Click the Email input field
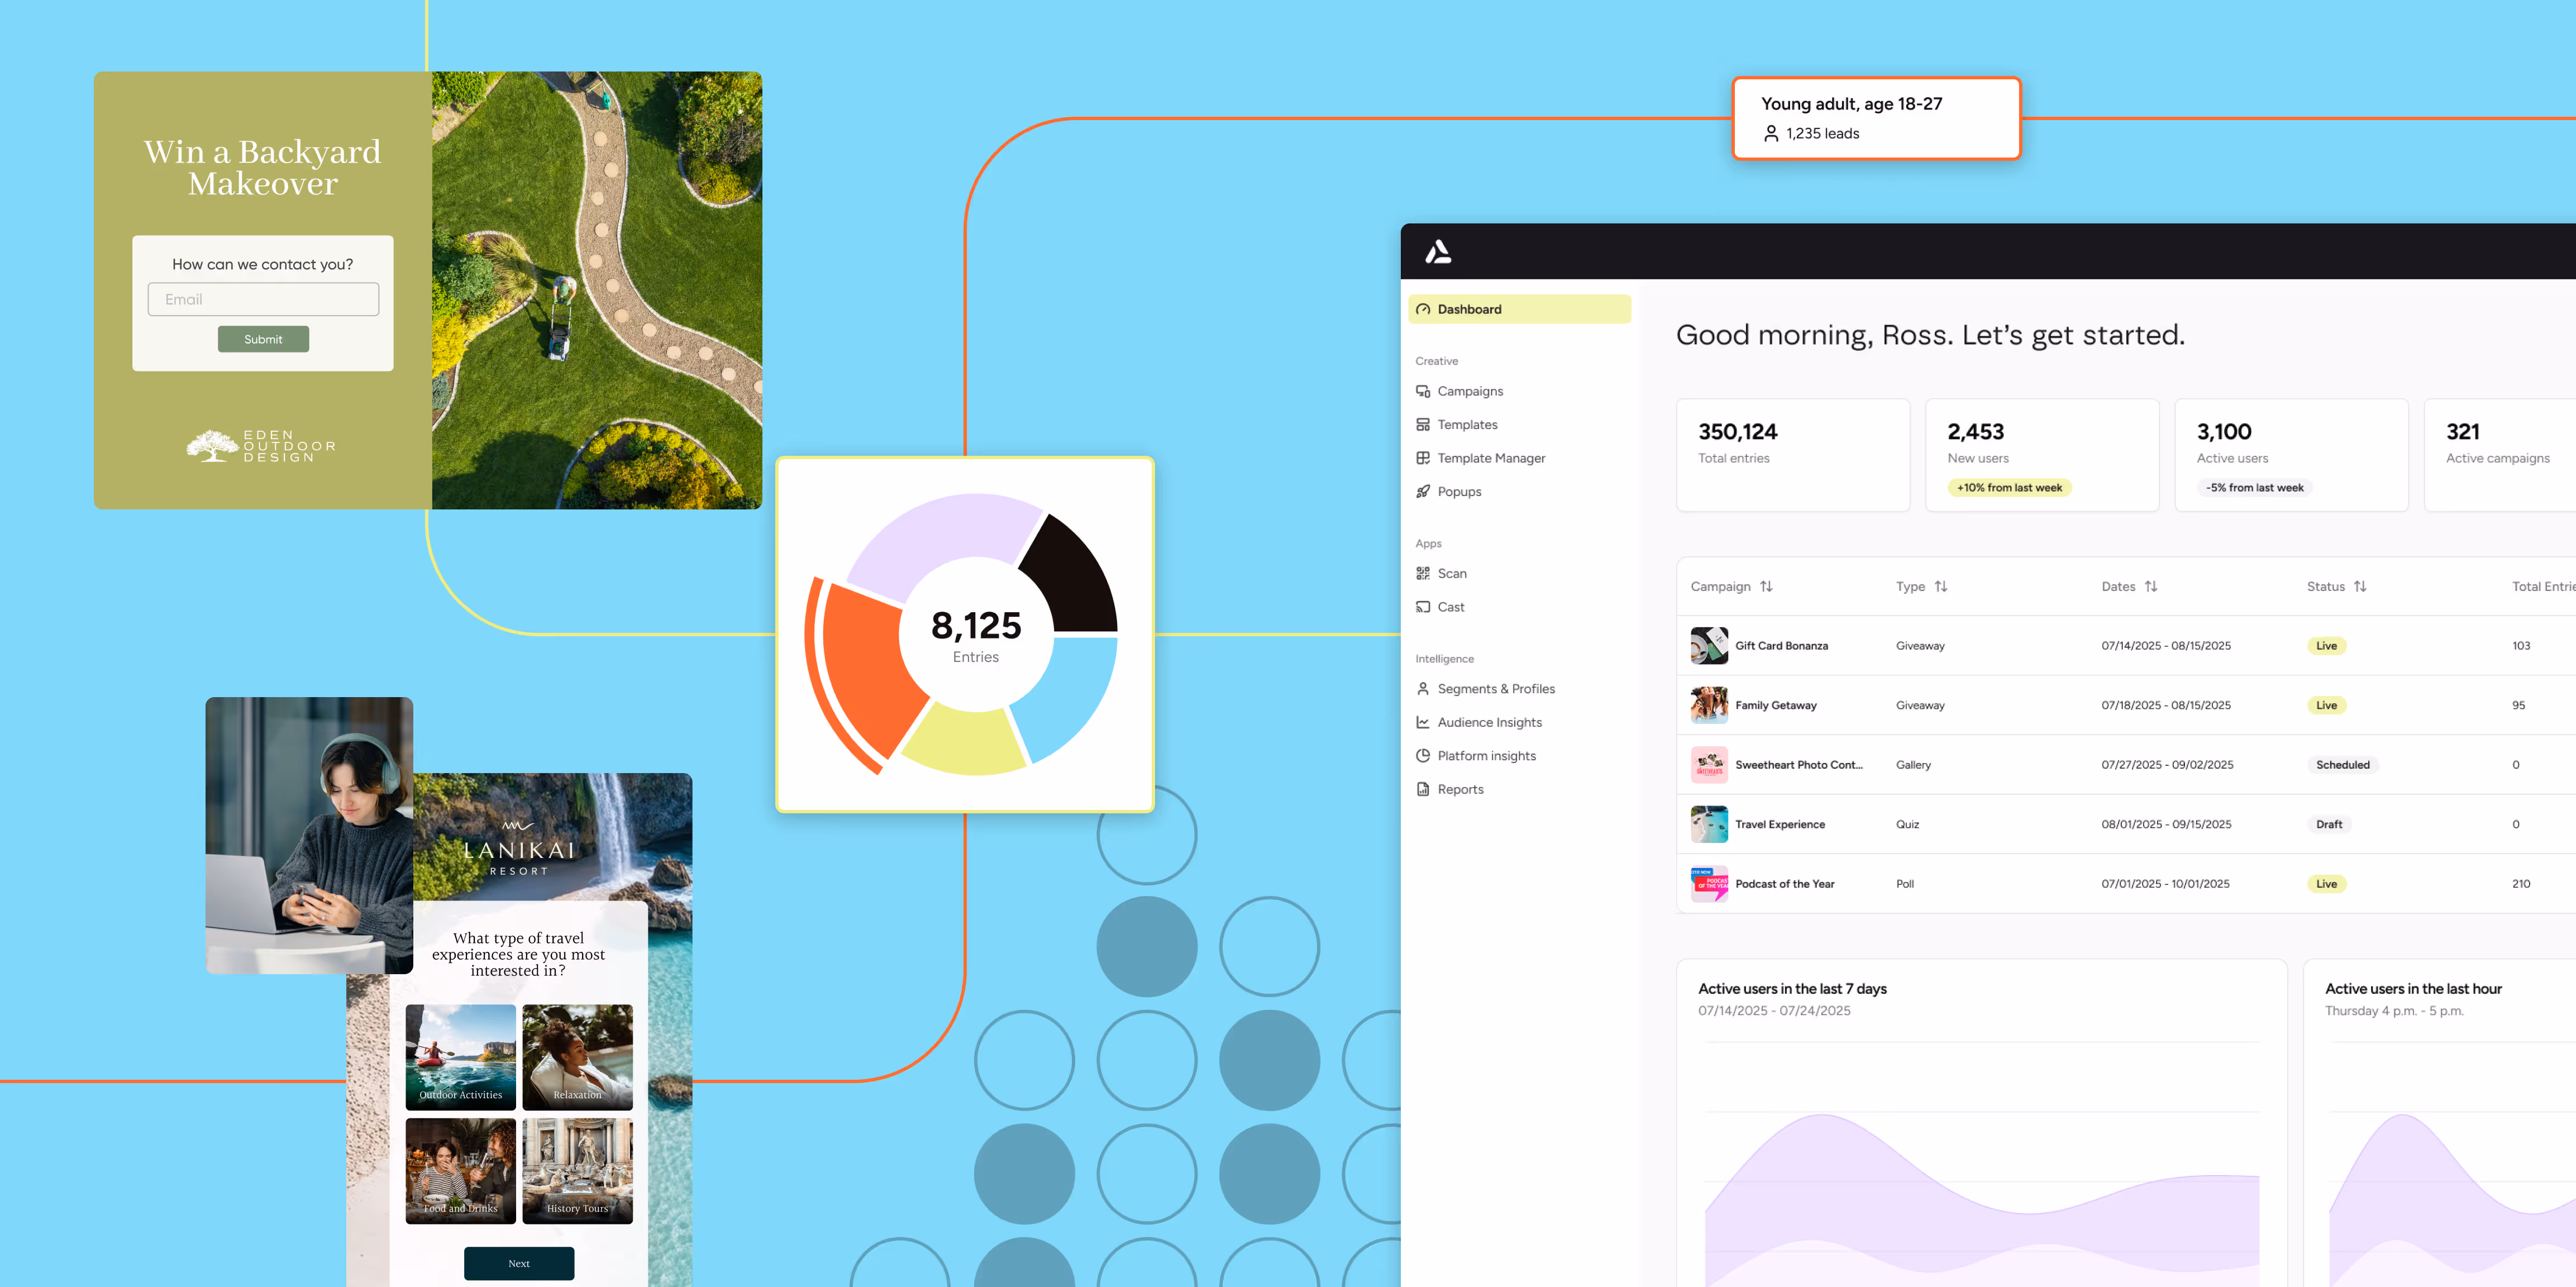The width and height of the screenshot is (2576, 1287). (x=263, y=299)
